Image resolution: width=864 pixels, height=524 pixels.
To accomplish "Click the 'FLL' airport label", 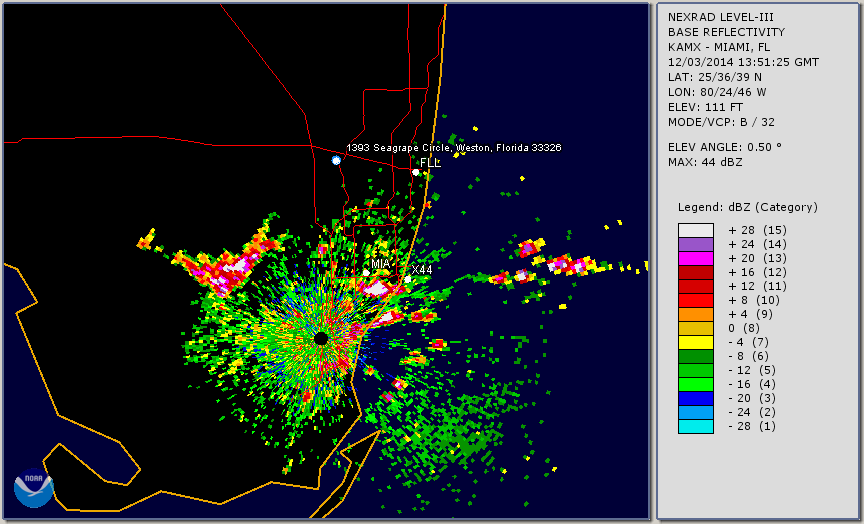I will coord(430,163).
